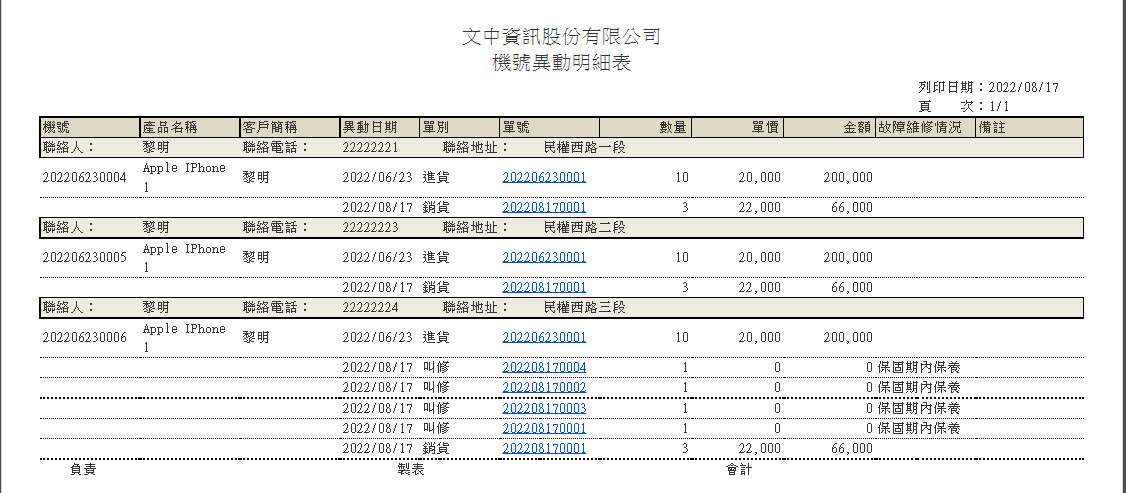The width and height of the screenshot is (1126, 493).
Task: Open 叫修 row link 202208170001
Action: coord(544,428)
